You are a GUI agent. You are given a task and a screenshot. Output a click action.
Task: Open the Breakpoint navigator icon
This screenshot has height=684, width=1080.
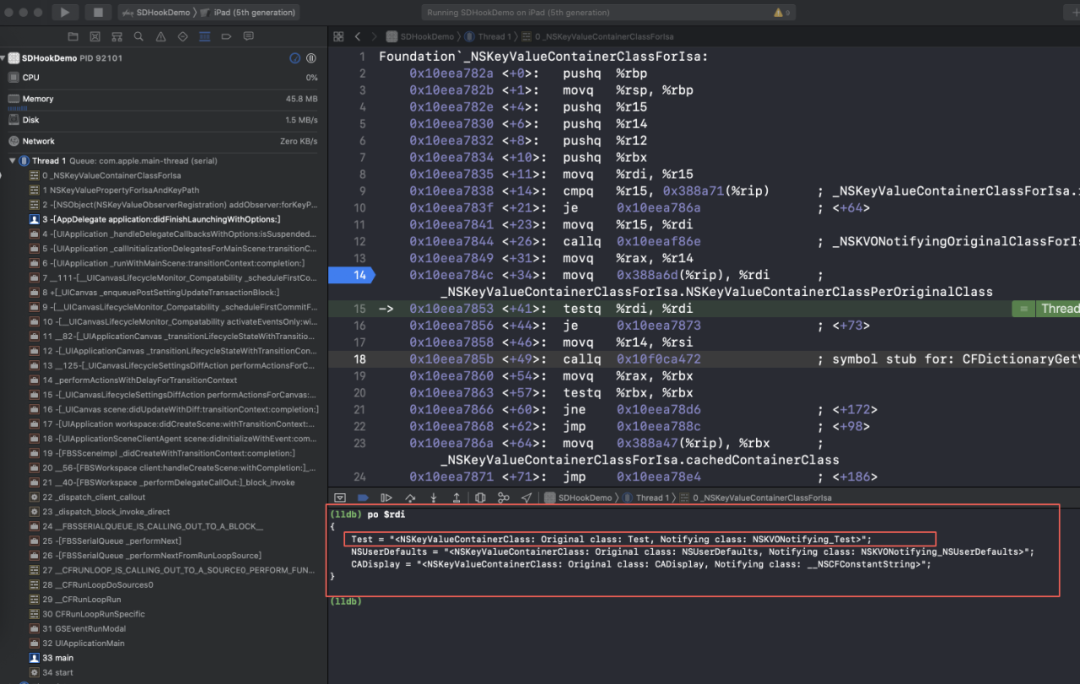point(228,36)
